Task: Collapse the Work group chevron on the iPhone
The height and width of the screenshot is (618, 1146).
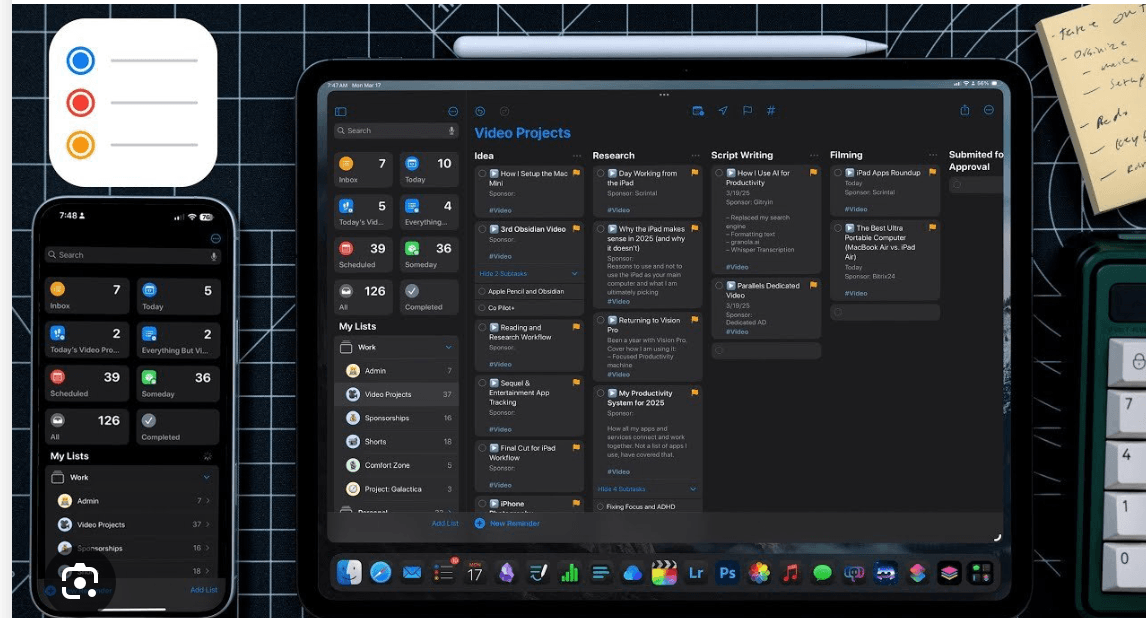Action: [x=207, y=478]
